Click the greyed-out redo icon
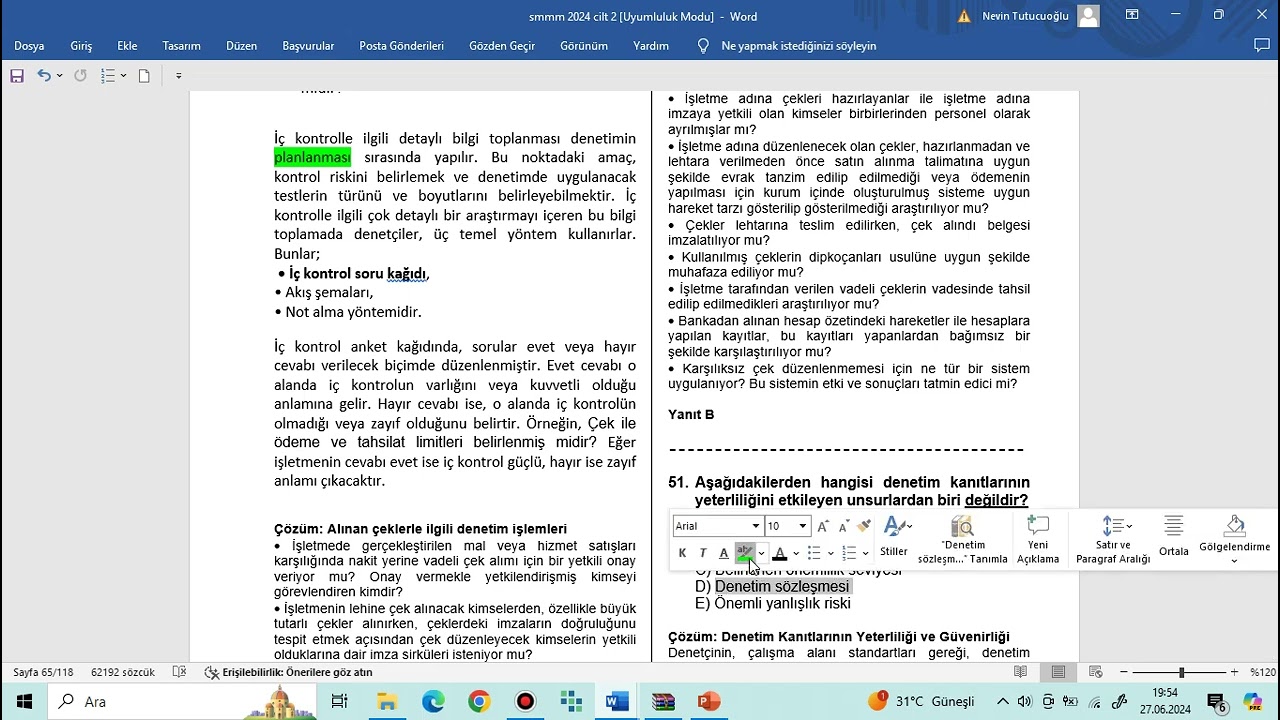Screen dimensions: 1280x720 click(x=80, y=76)
